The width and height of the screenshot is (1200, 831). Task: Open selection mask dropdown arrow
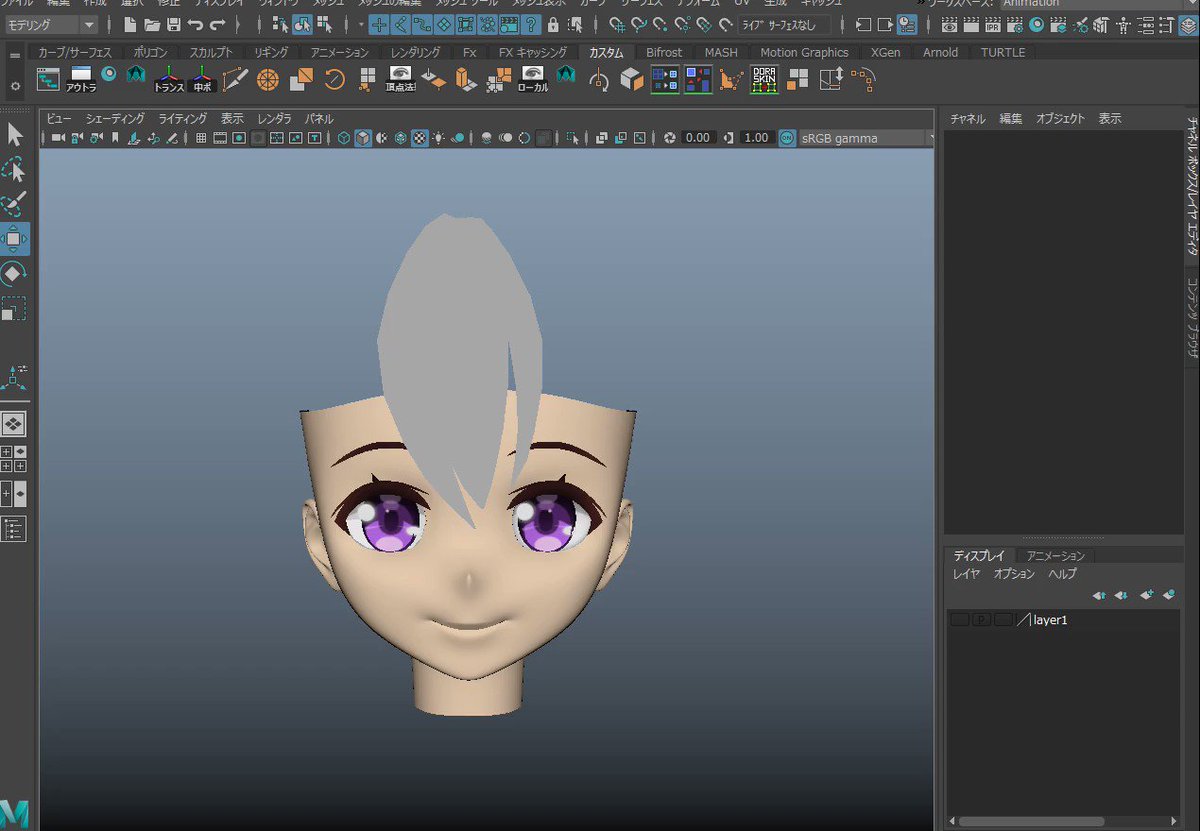coord(360,24)
